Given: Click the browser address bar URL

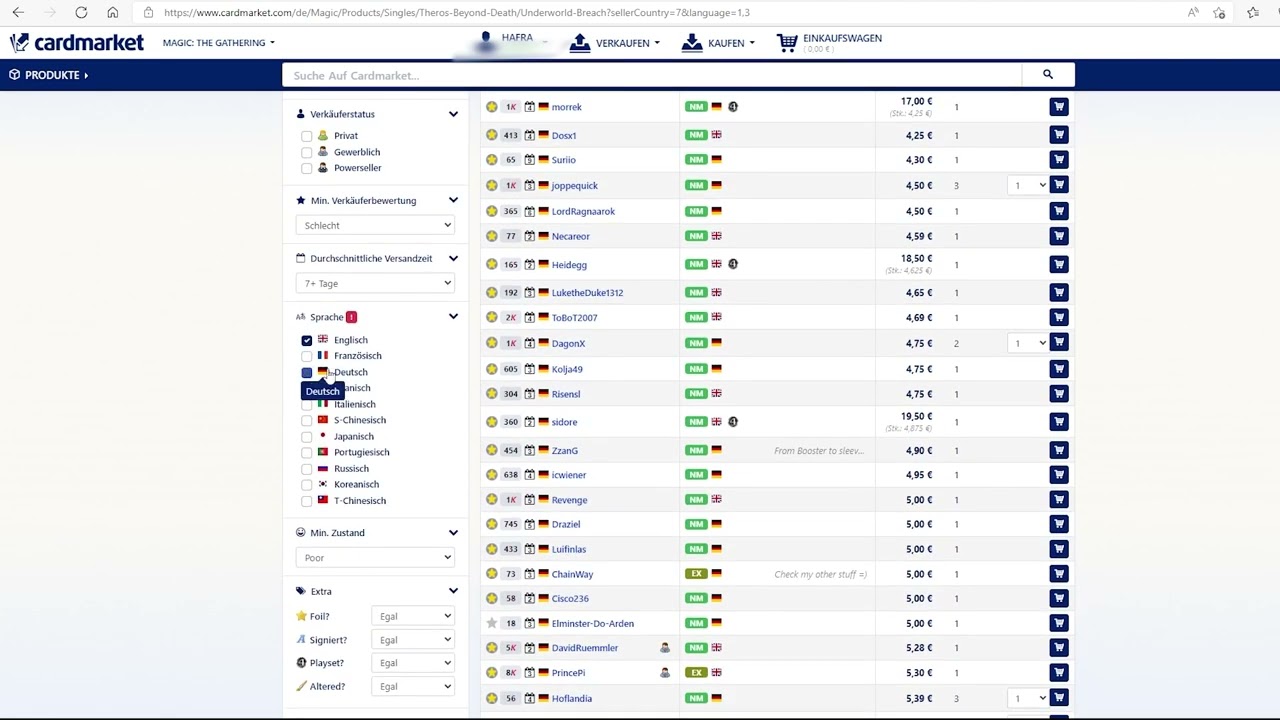Looking at the screenshot, I should [457, 12].
